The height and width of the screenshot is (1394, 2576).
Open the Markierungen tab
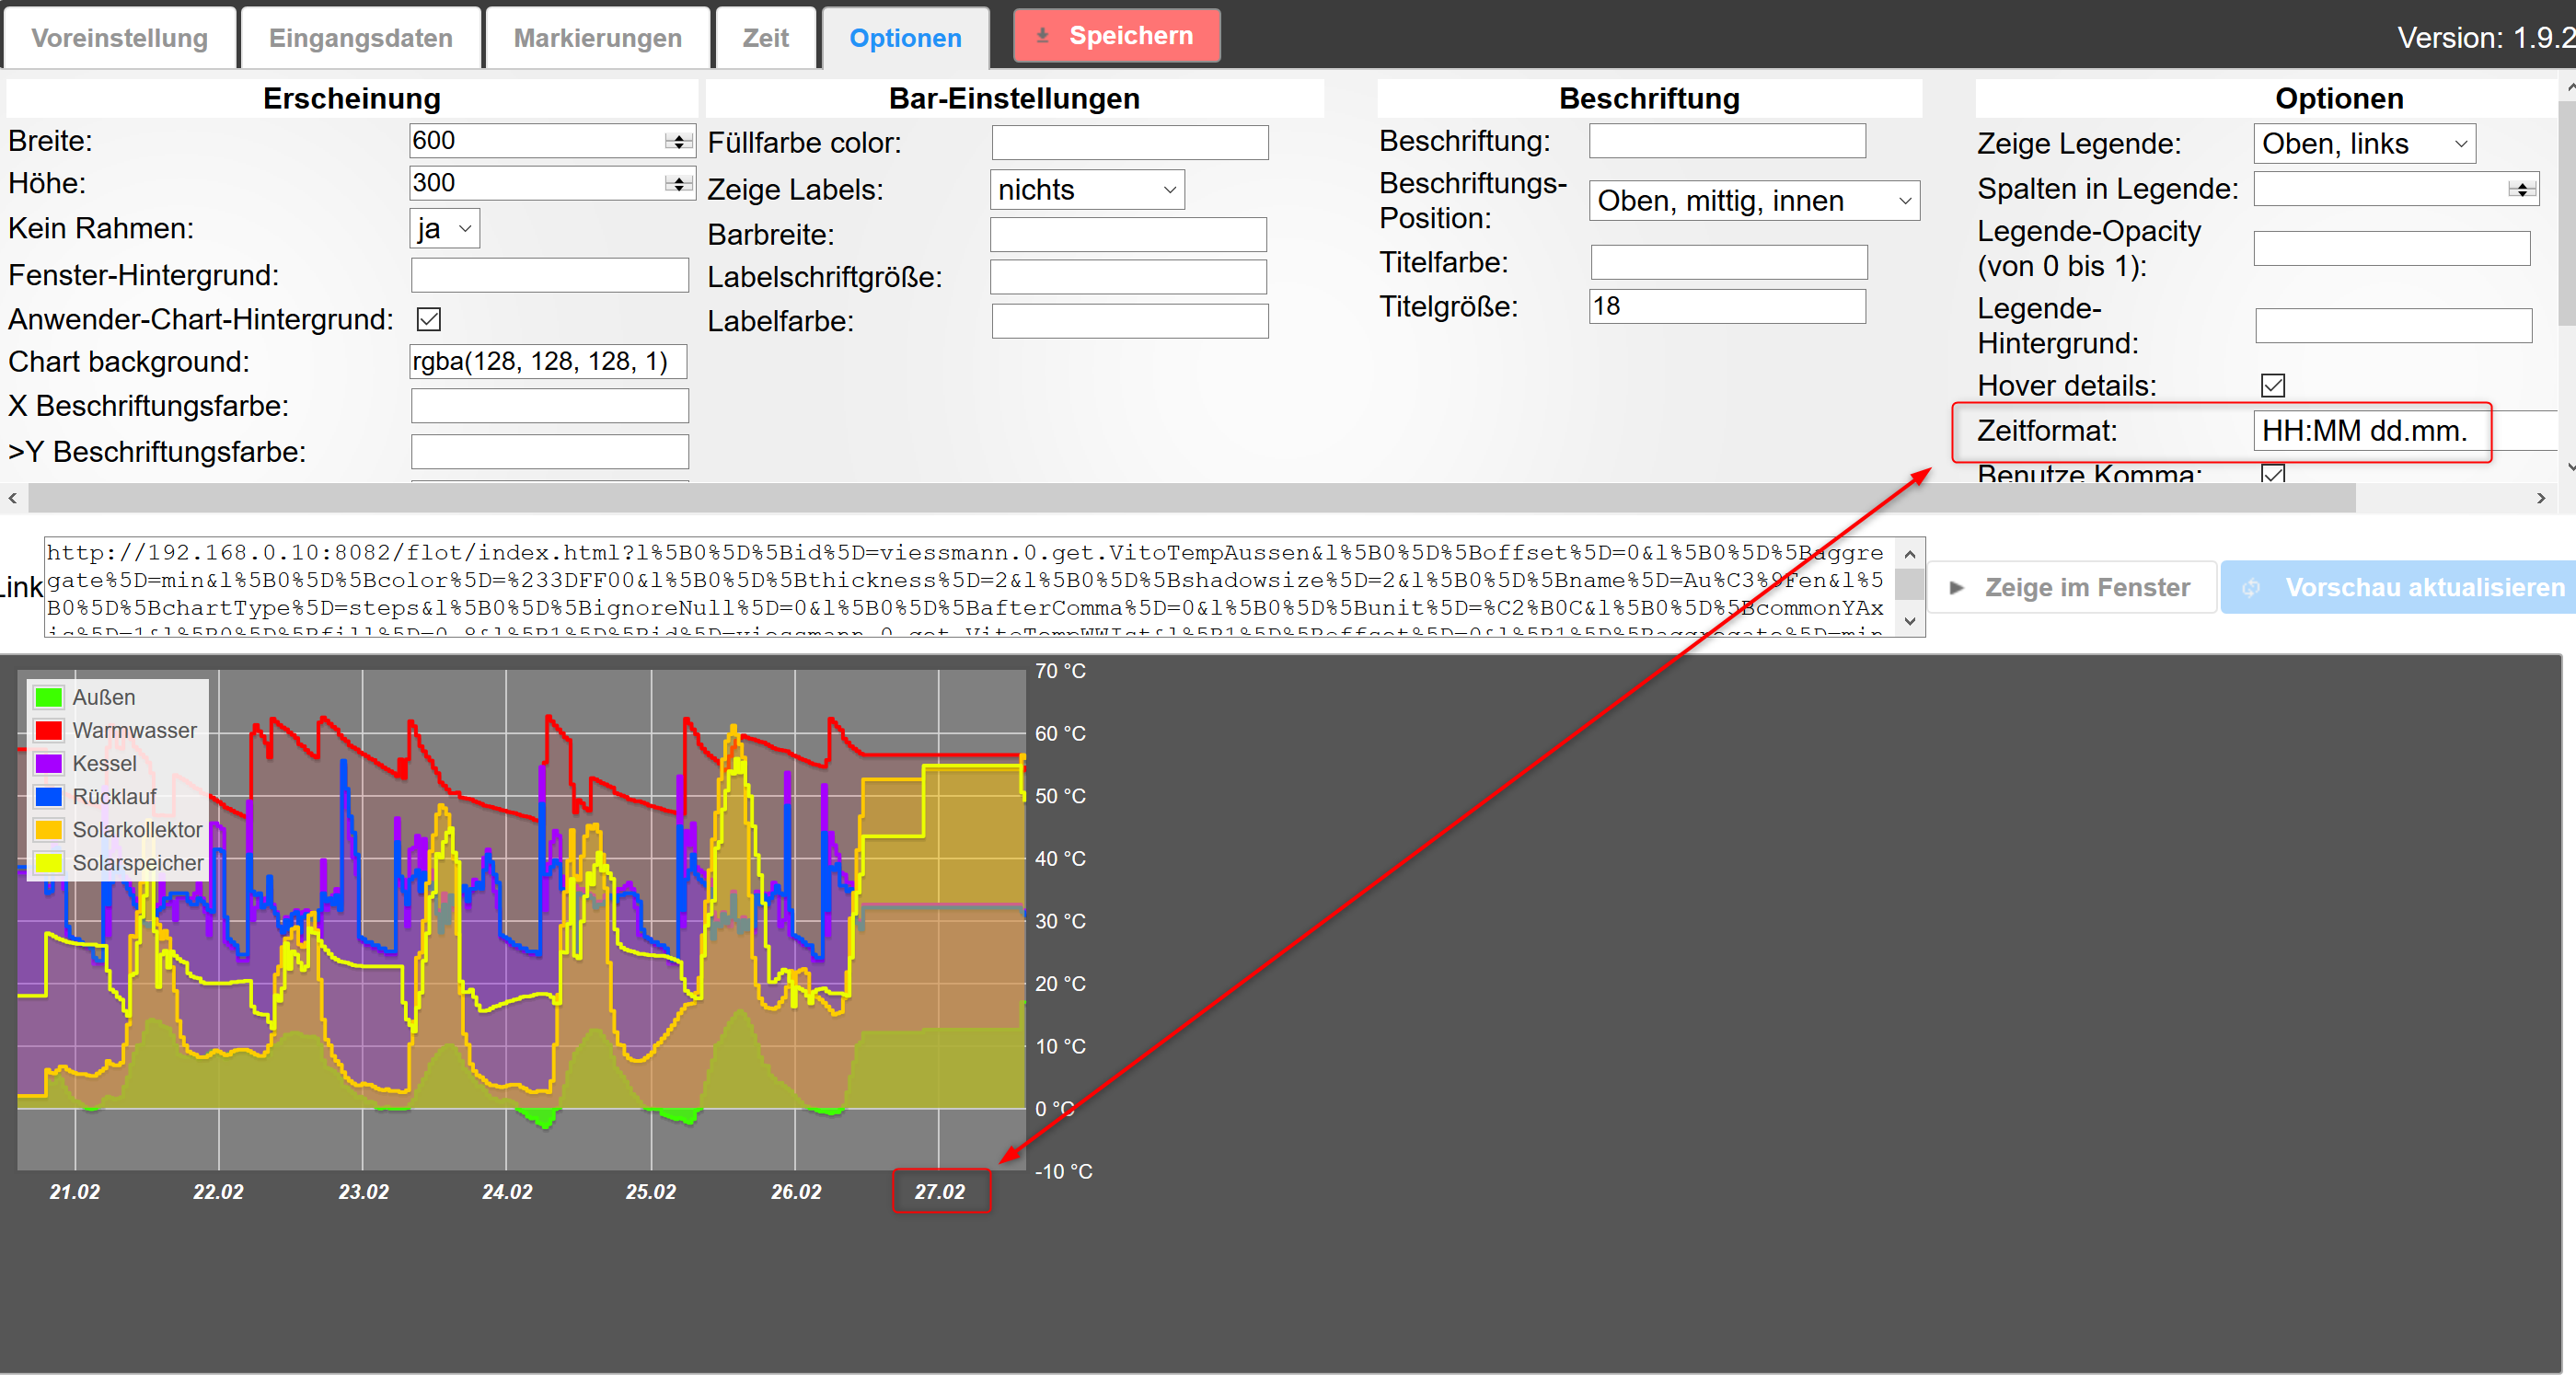coord(597,38)
